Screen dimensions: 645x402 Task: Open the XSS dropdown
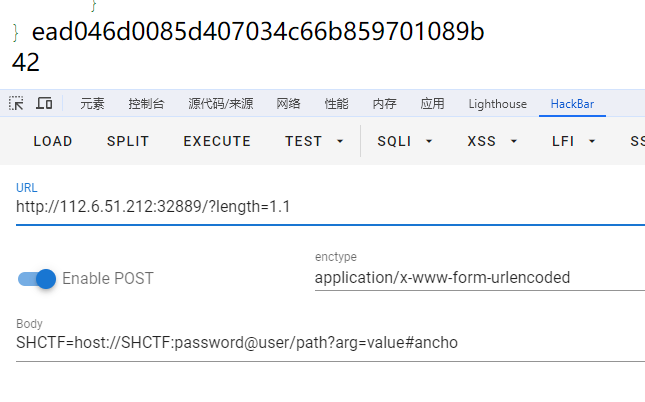[x=492, y=141]
